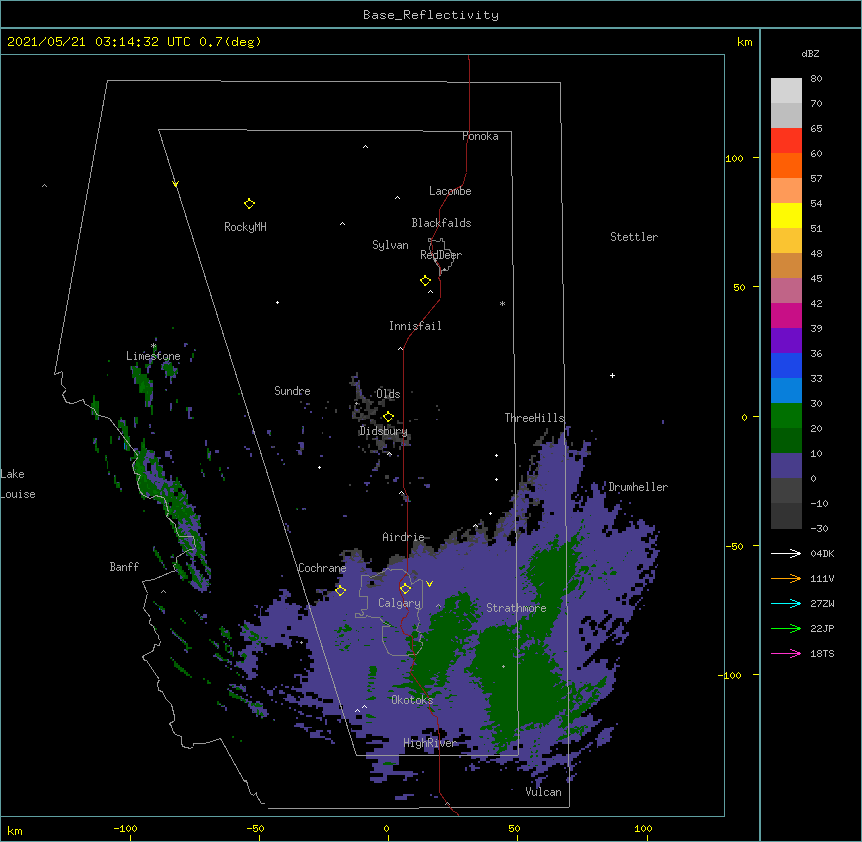Click the Lacombe label
Image resolution: width=862 pixels, height=842 pixels.
[450, 191]
